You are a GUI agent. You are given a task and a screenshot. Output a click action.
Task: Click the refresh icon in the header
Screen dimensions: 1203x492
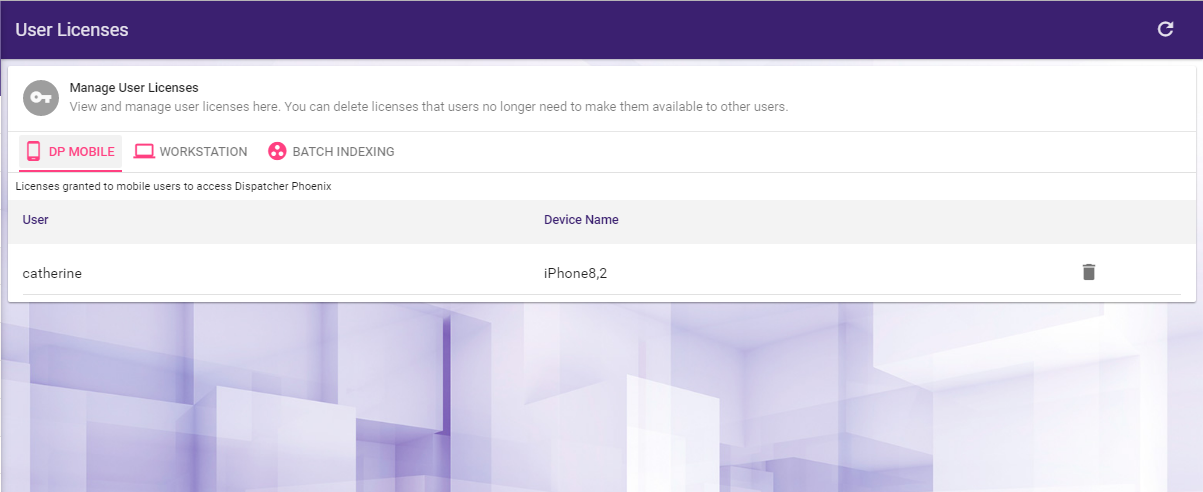pyautogui.click(x=1165, y=29)
